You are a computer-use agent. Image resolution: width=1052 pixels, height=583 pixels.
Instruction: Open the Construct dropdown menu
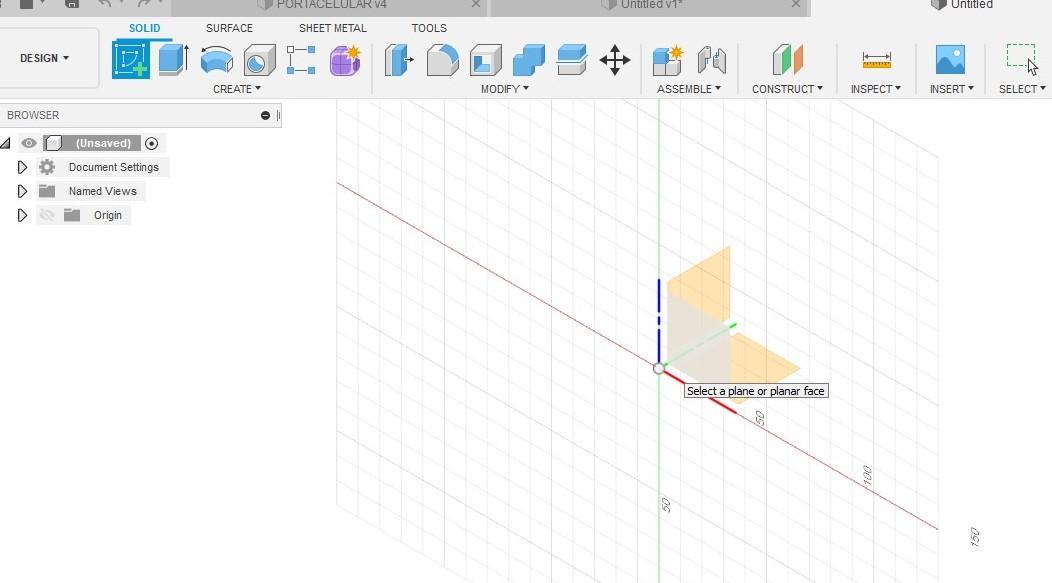(787, 89)
